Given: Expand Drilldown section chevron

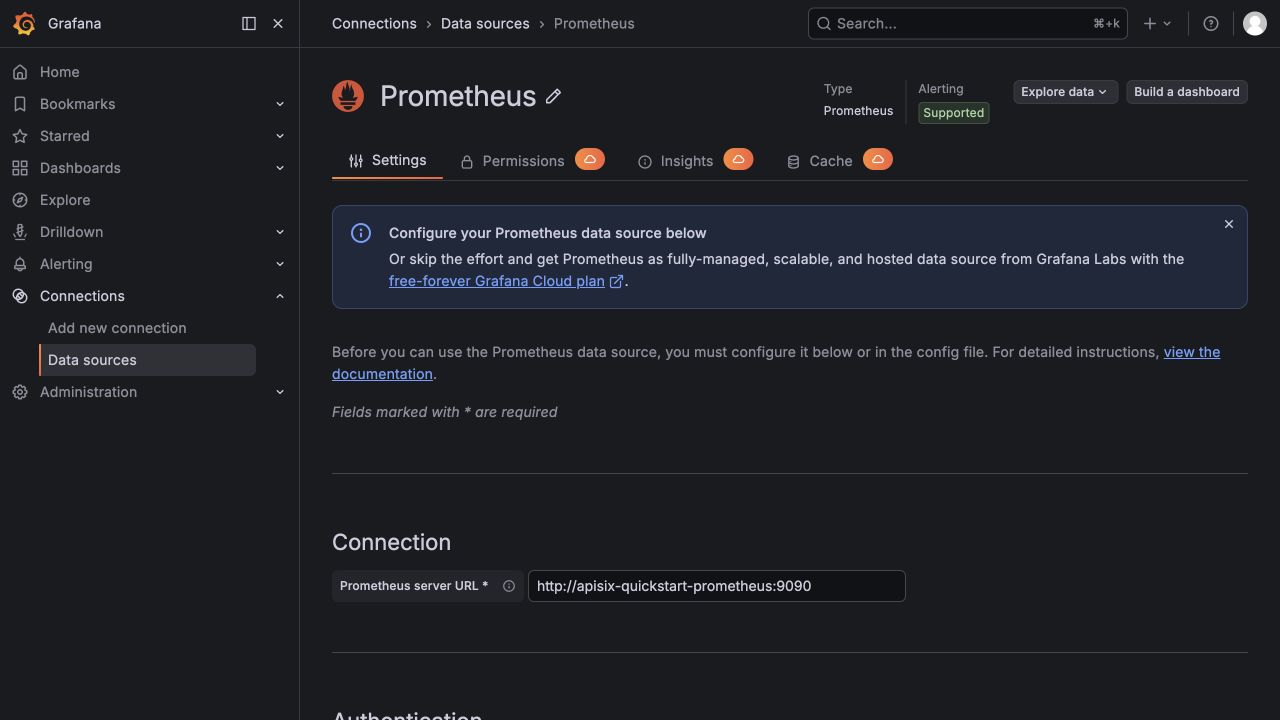Looking at the screenshot, I should coord(280,232).
